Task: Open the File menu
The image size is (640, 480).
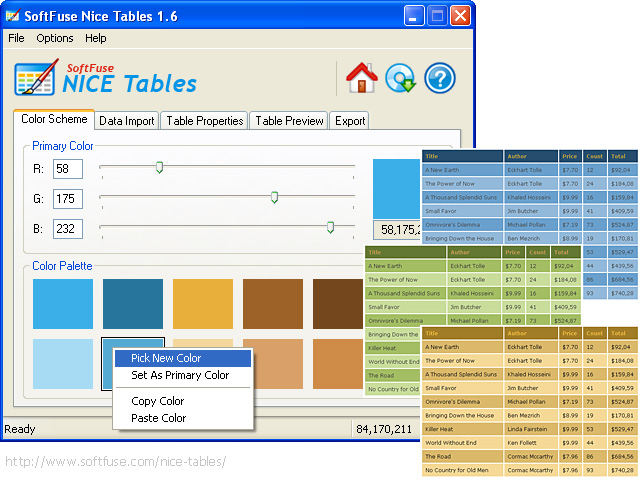Action: click(16, 38)
